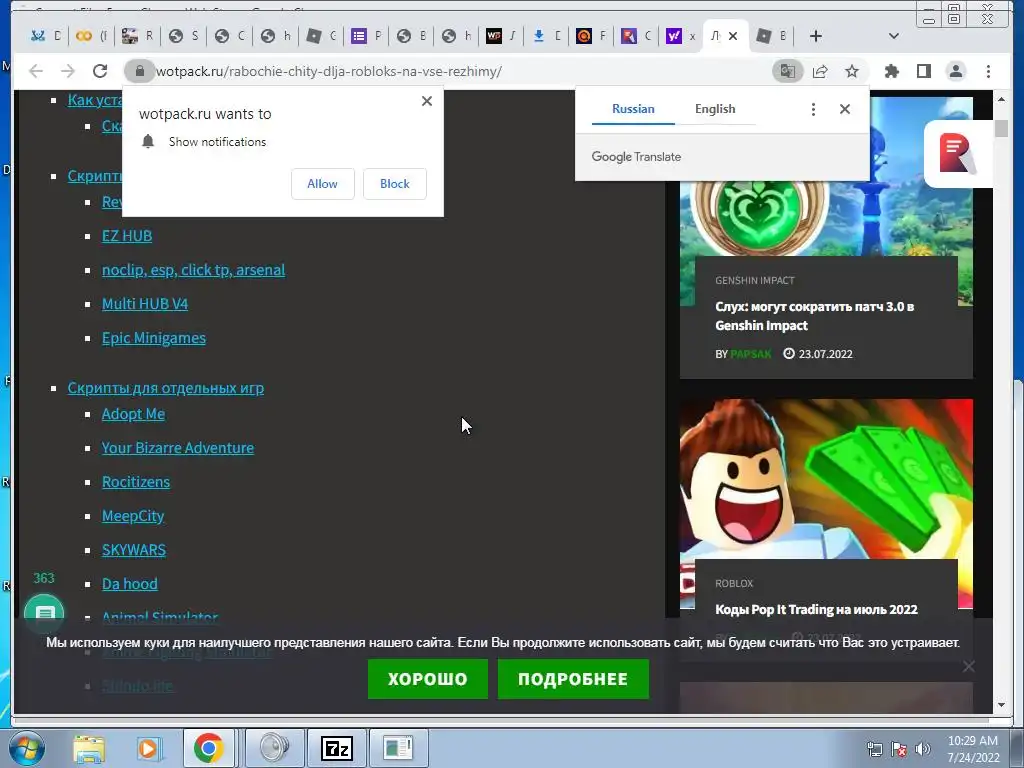Accept cookies with ХОРОШО button

coord(428,679)
